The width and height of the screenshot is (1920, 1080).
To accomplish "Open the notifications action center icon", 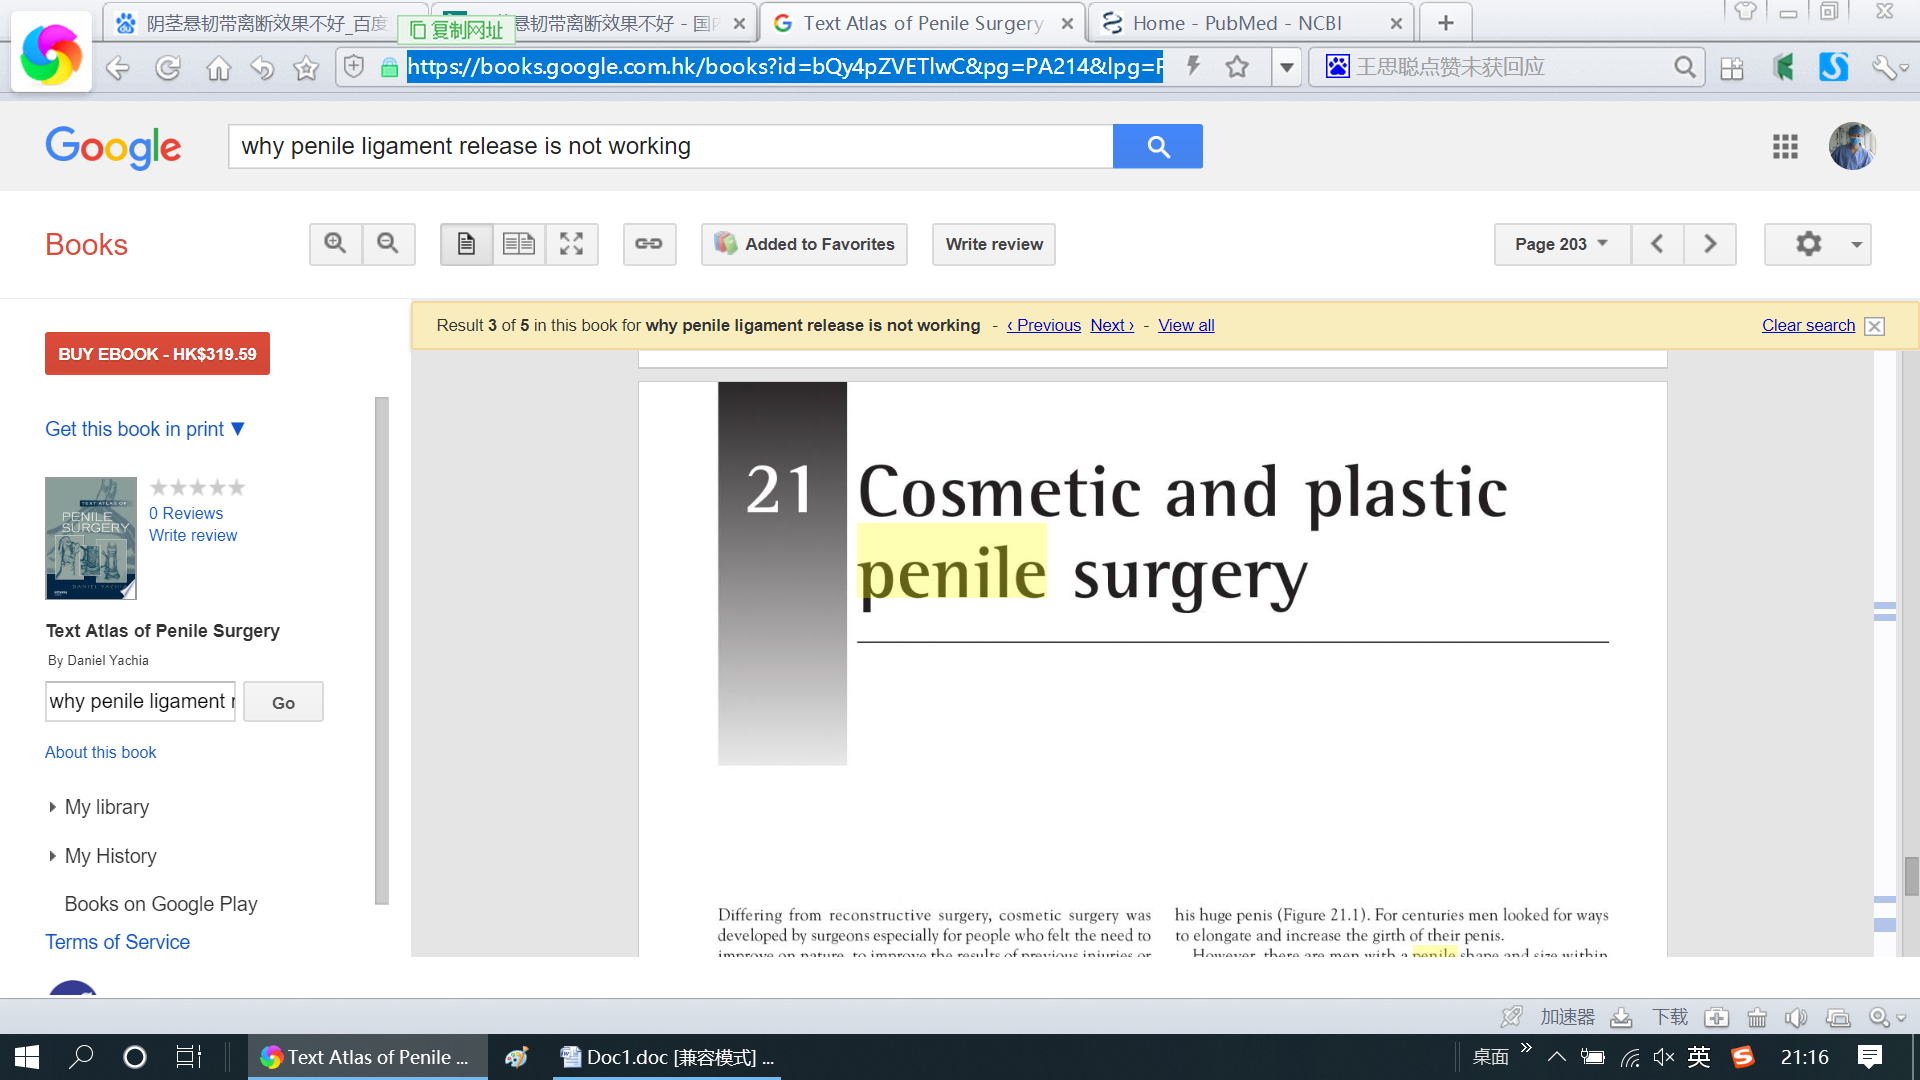I will [x=1869, y=1057].
